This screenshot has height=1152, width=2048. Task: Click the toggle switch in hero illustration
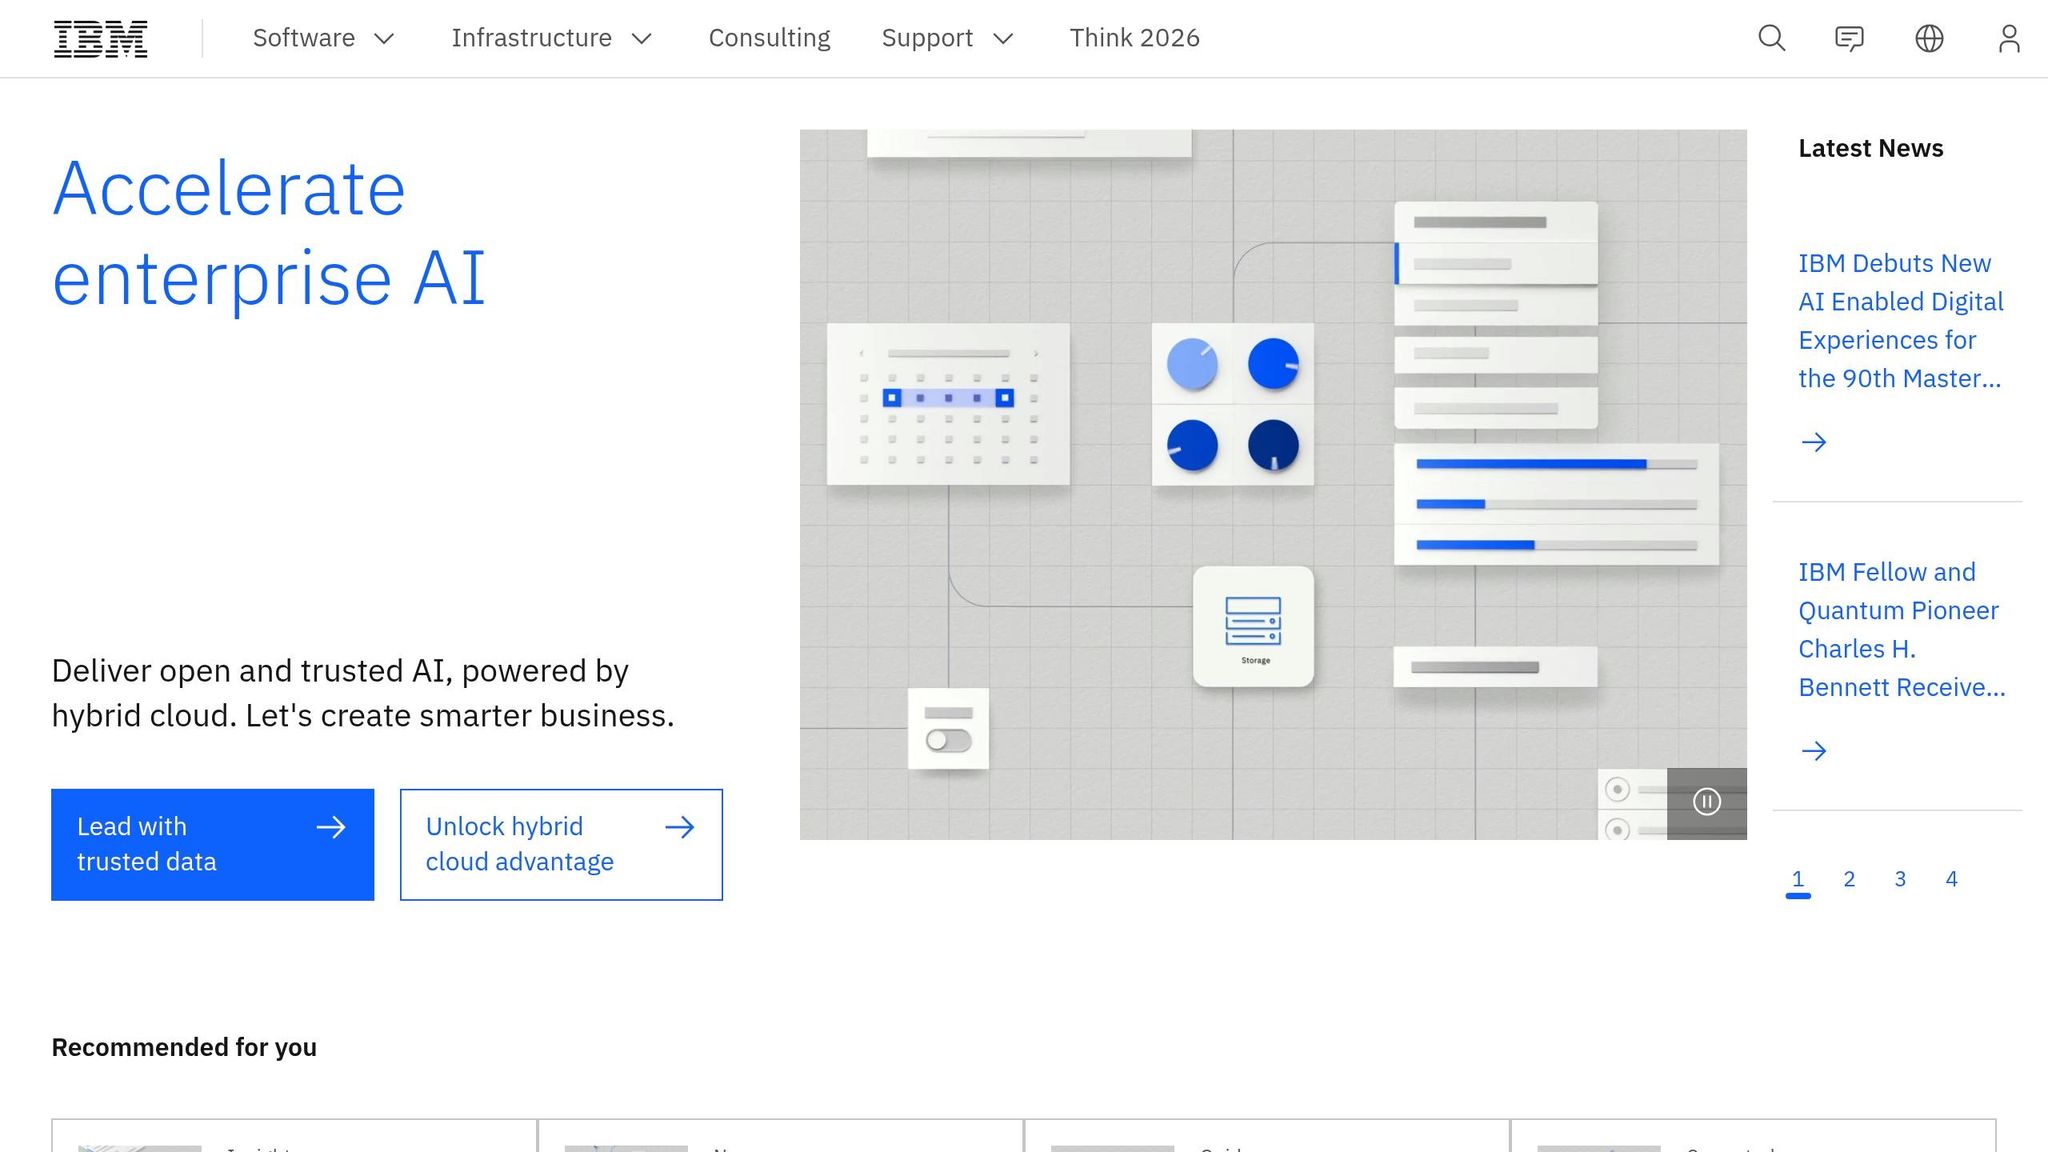tap(948, 740)
